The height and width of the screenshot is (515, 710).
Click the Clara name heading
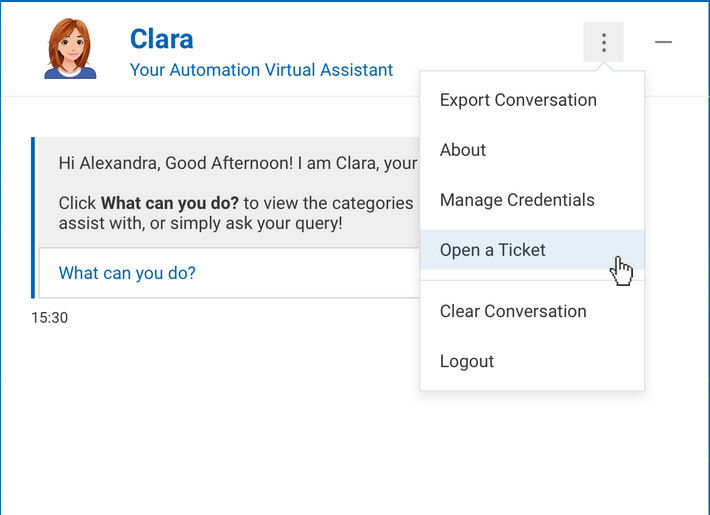161,39
